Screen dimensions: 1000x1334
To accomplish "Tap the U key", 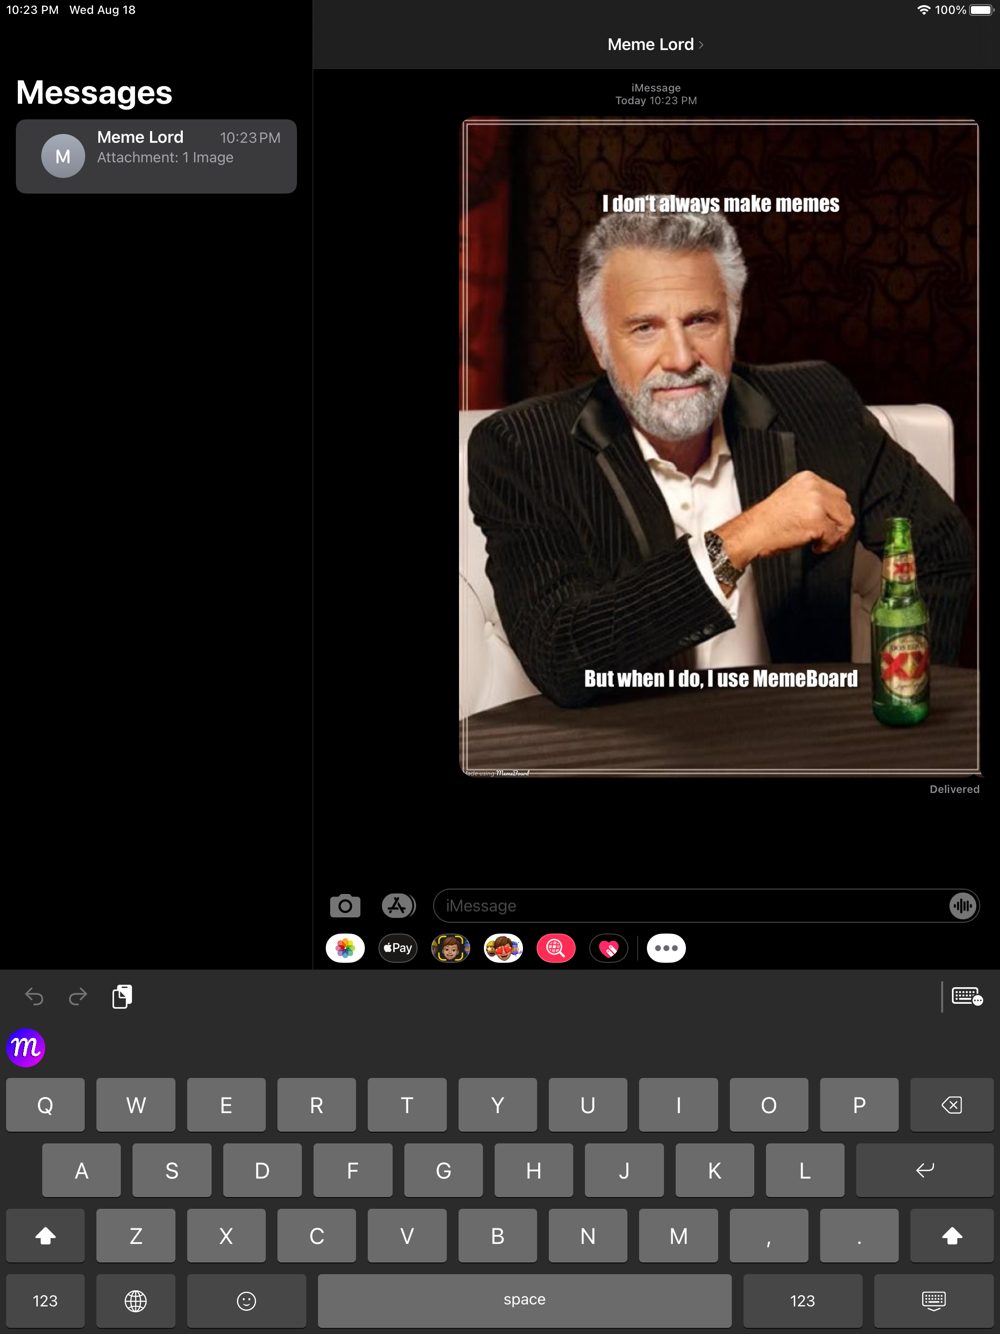I will 588,1105.
